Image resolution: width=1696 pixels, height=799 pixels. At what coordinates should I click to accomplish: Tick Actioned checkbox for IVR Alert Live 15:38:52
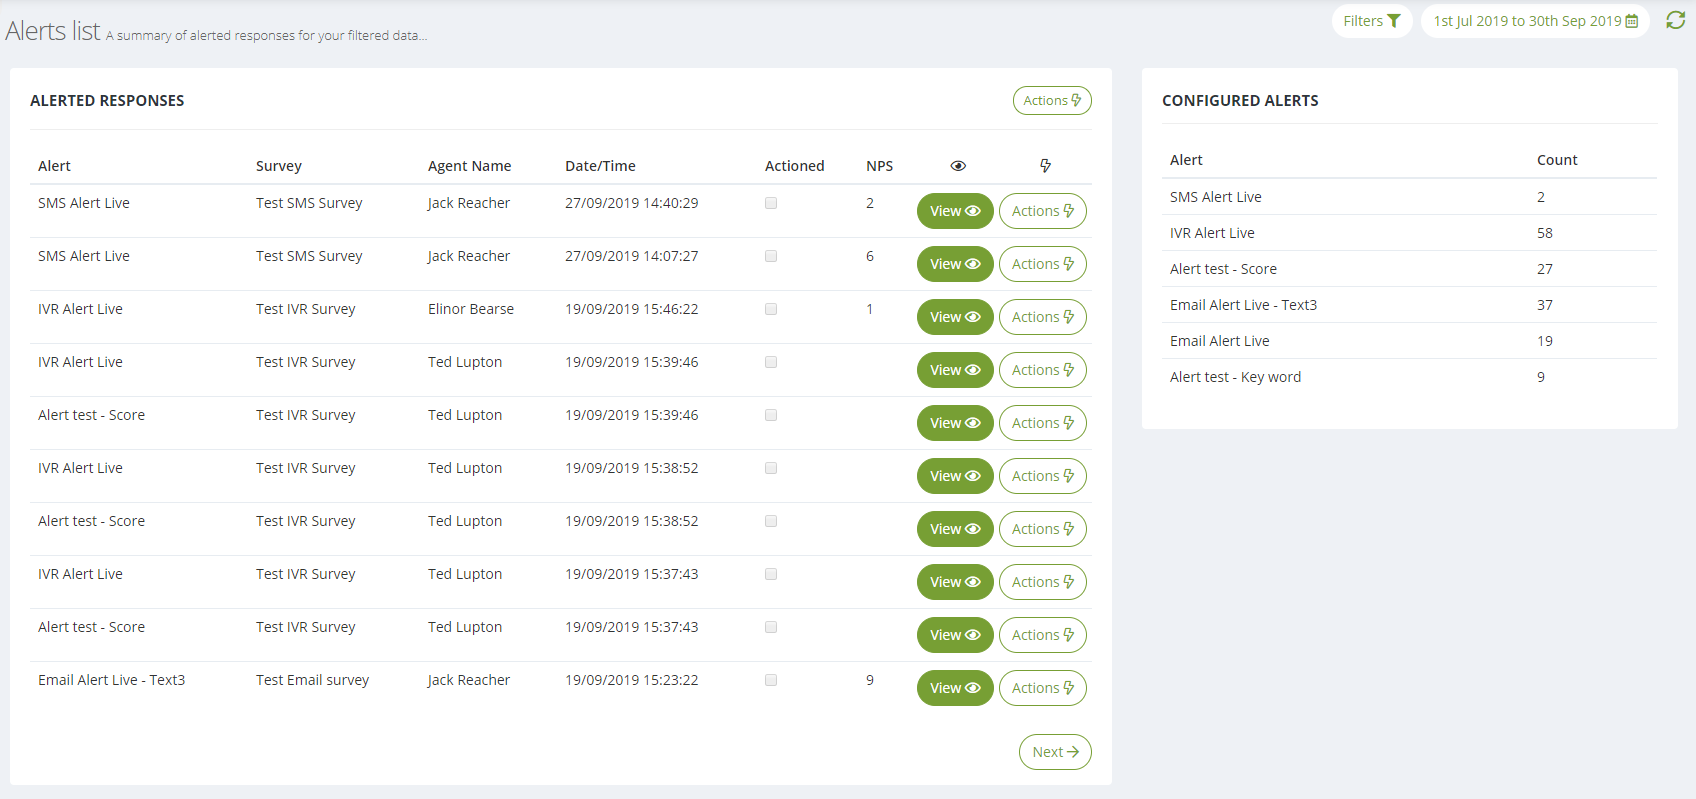(x=771, y=468)
